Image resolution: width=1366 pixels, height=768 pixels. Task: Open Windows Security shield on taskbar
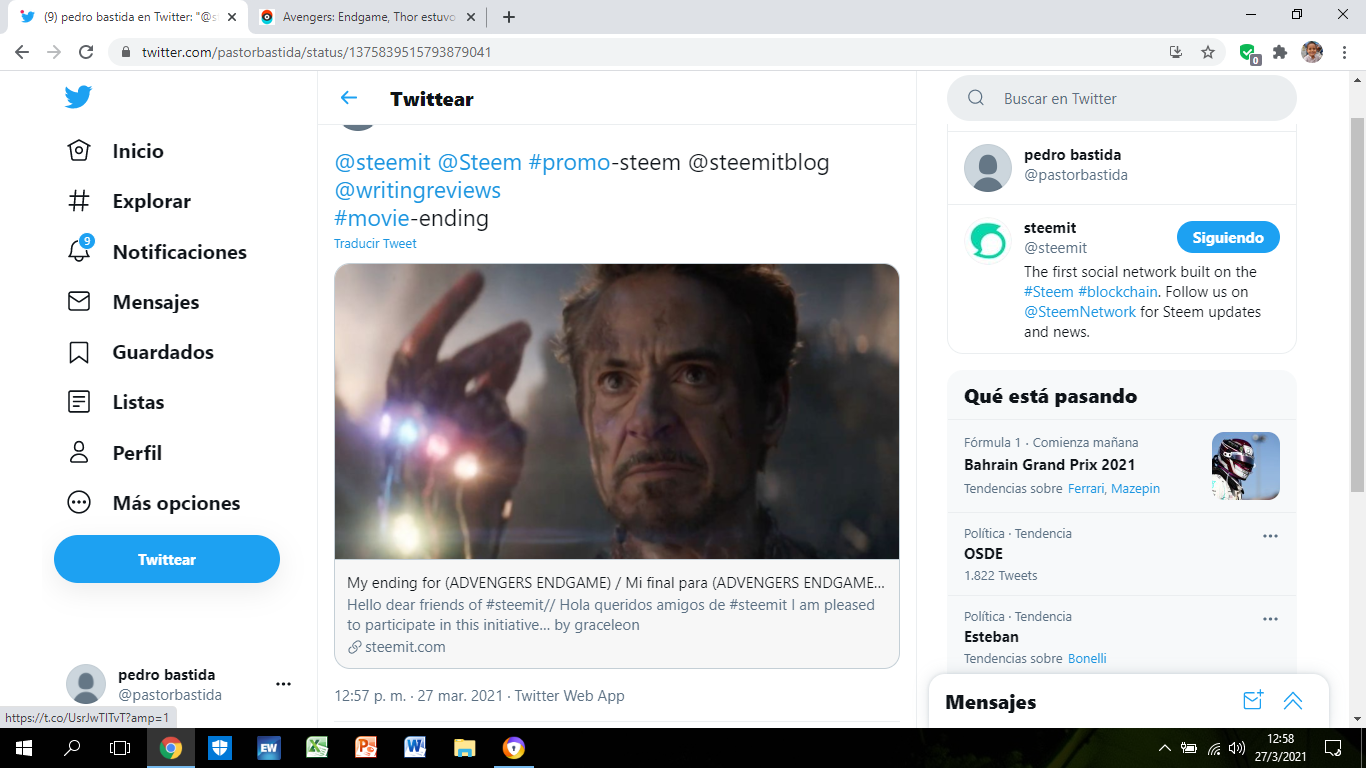[x=220, y=747]
